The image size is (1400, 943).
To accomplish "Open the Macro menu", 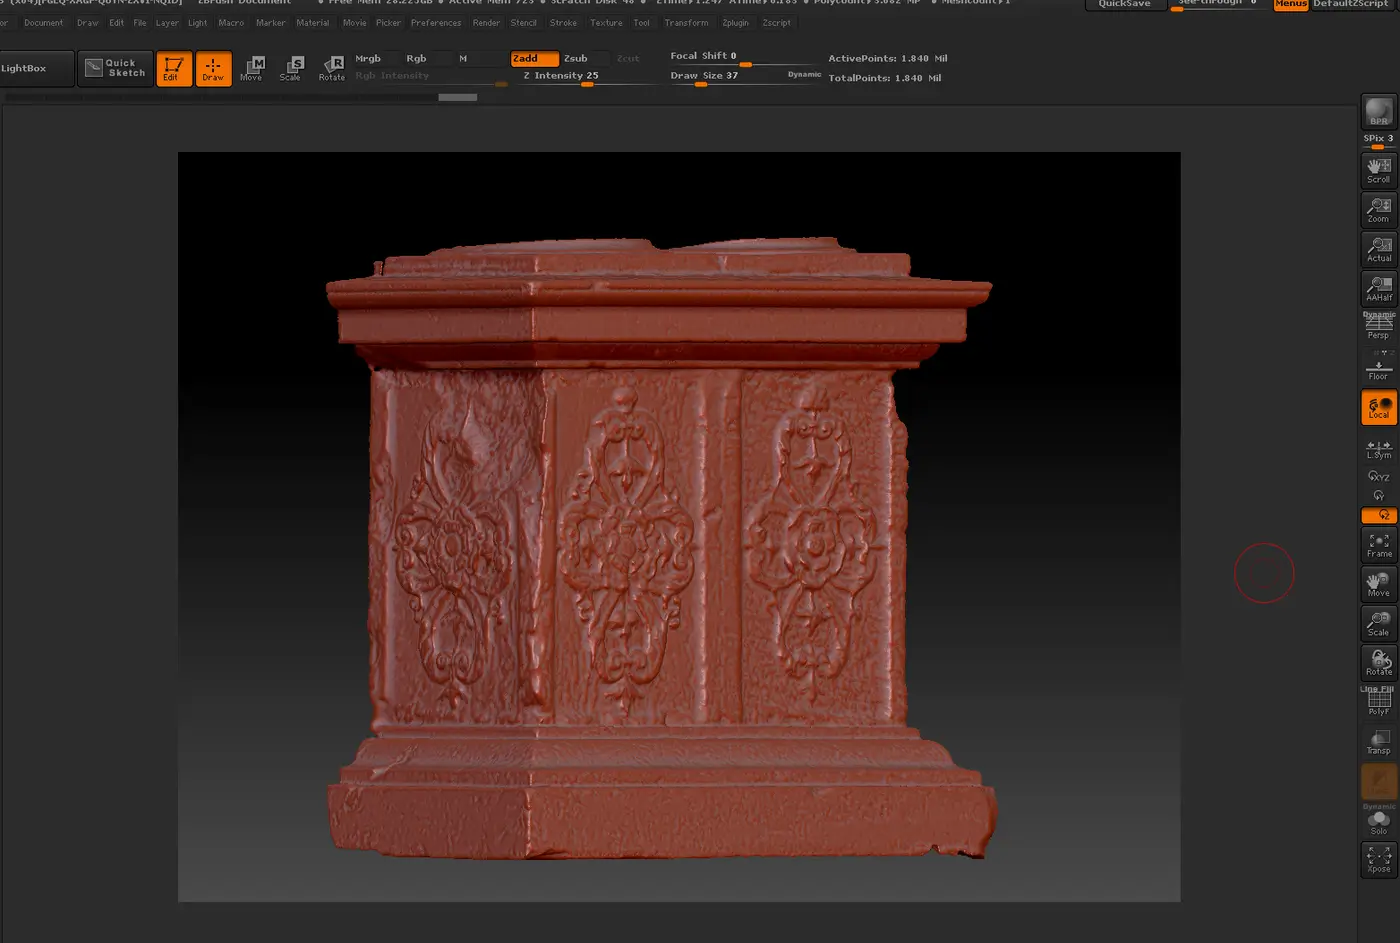I will coord(231,23).
